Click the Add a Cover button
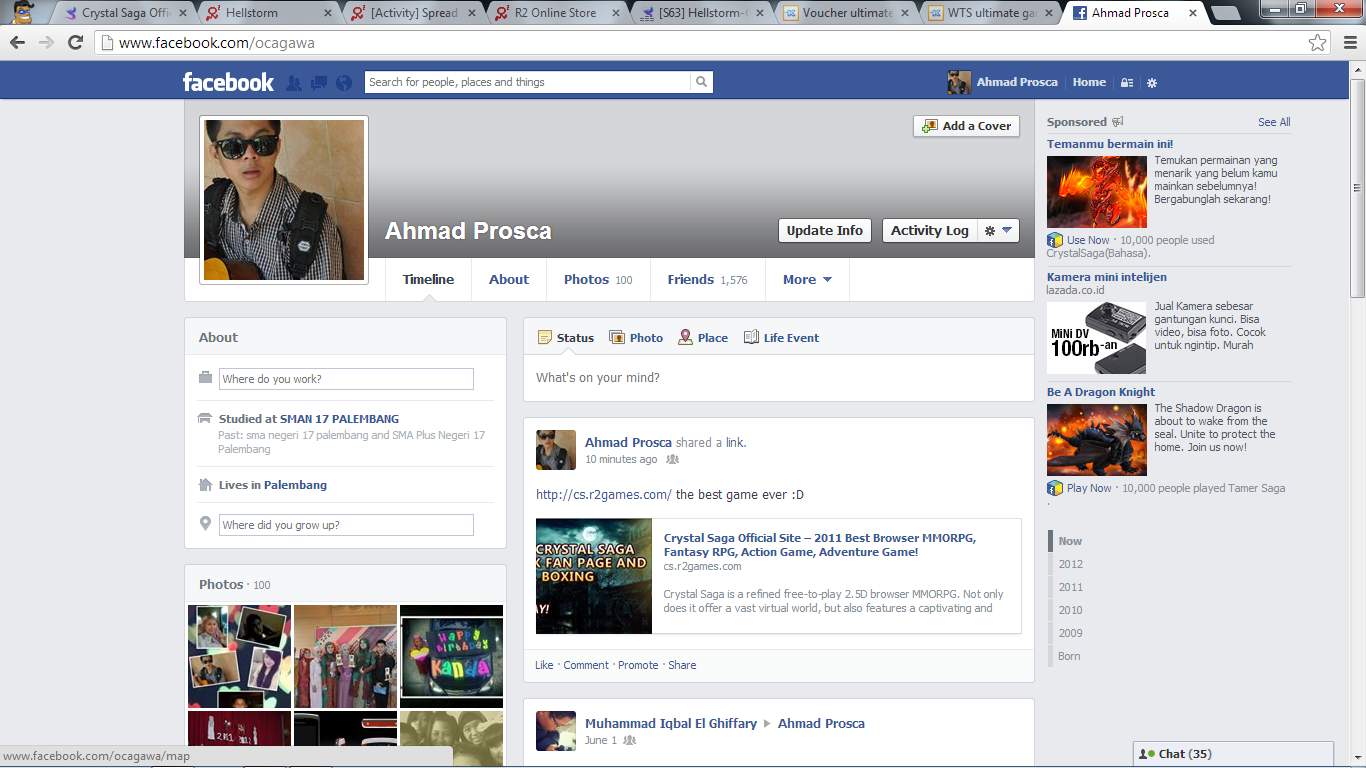Image resolution: width=1366 pixels, height=768 pixels. (967, 126)
